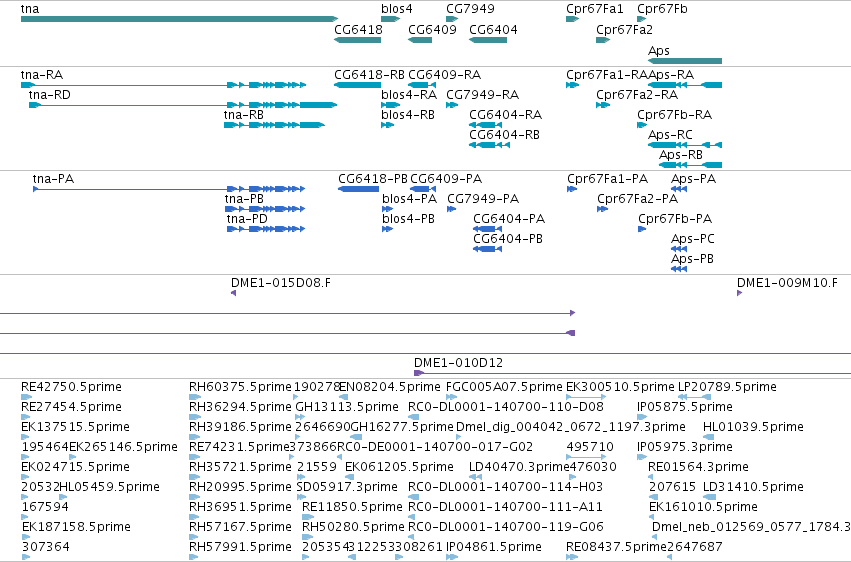The height and width of the screenshot is (562, 851).
Task: Select the Aps-PB protein label
Action: (692, 259)
